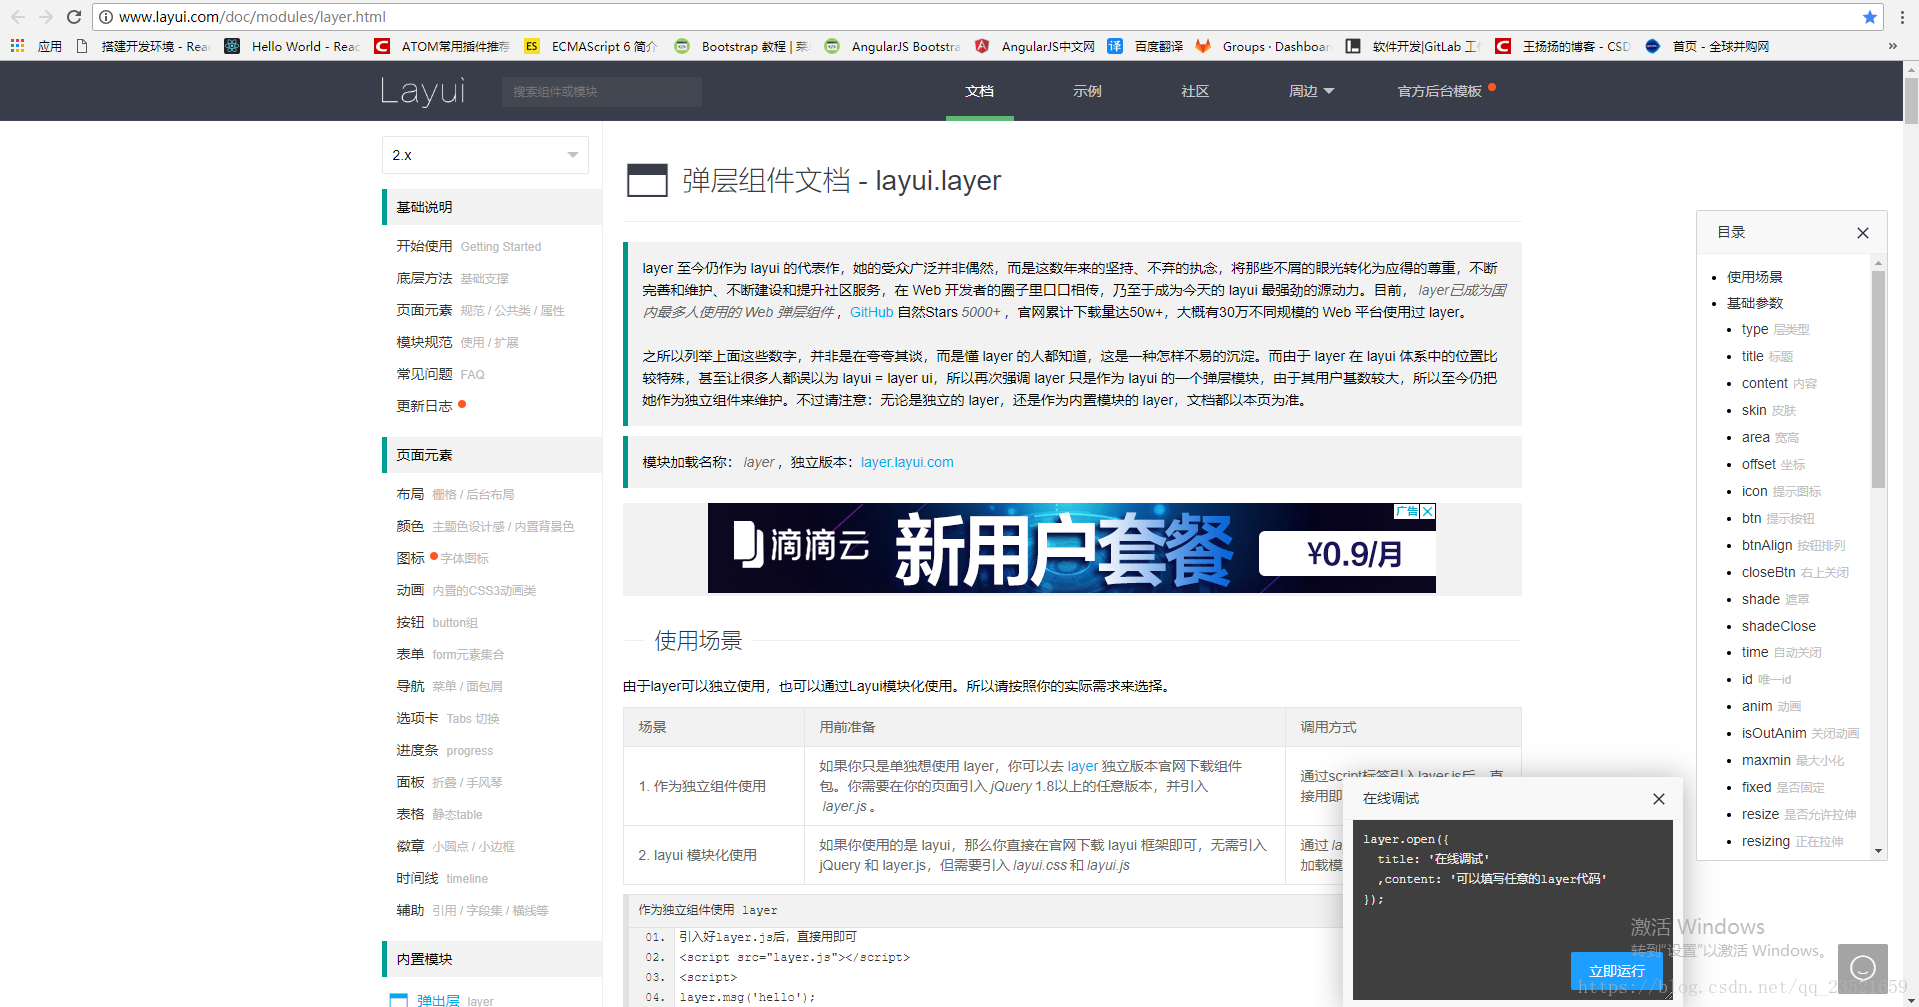Close the DiDi Cloud advertisement
Screen dimensions: 1919x1007
tap(1428, 511)
